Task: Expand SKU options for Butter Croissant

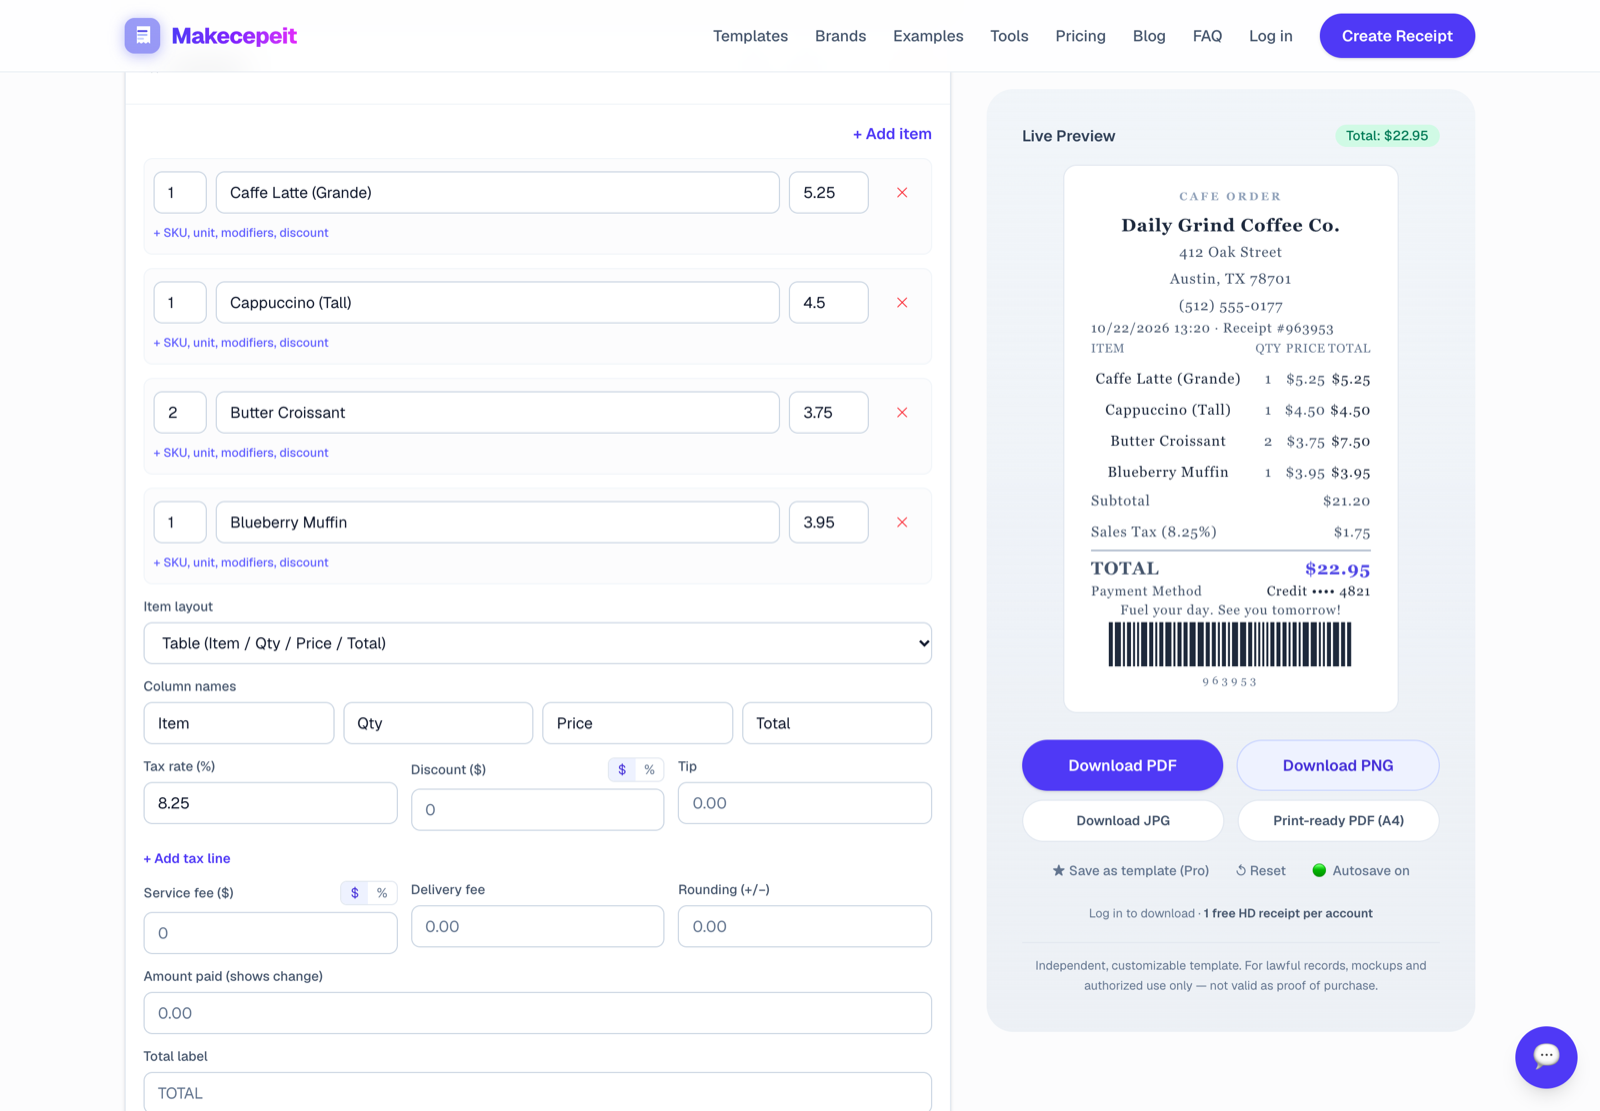Action: [x=241, y=453]
